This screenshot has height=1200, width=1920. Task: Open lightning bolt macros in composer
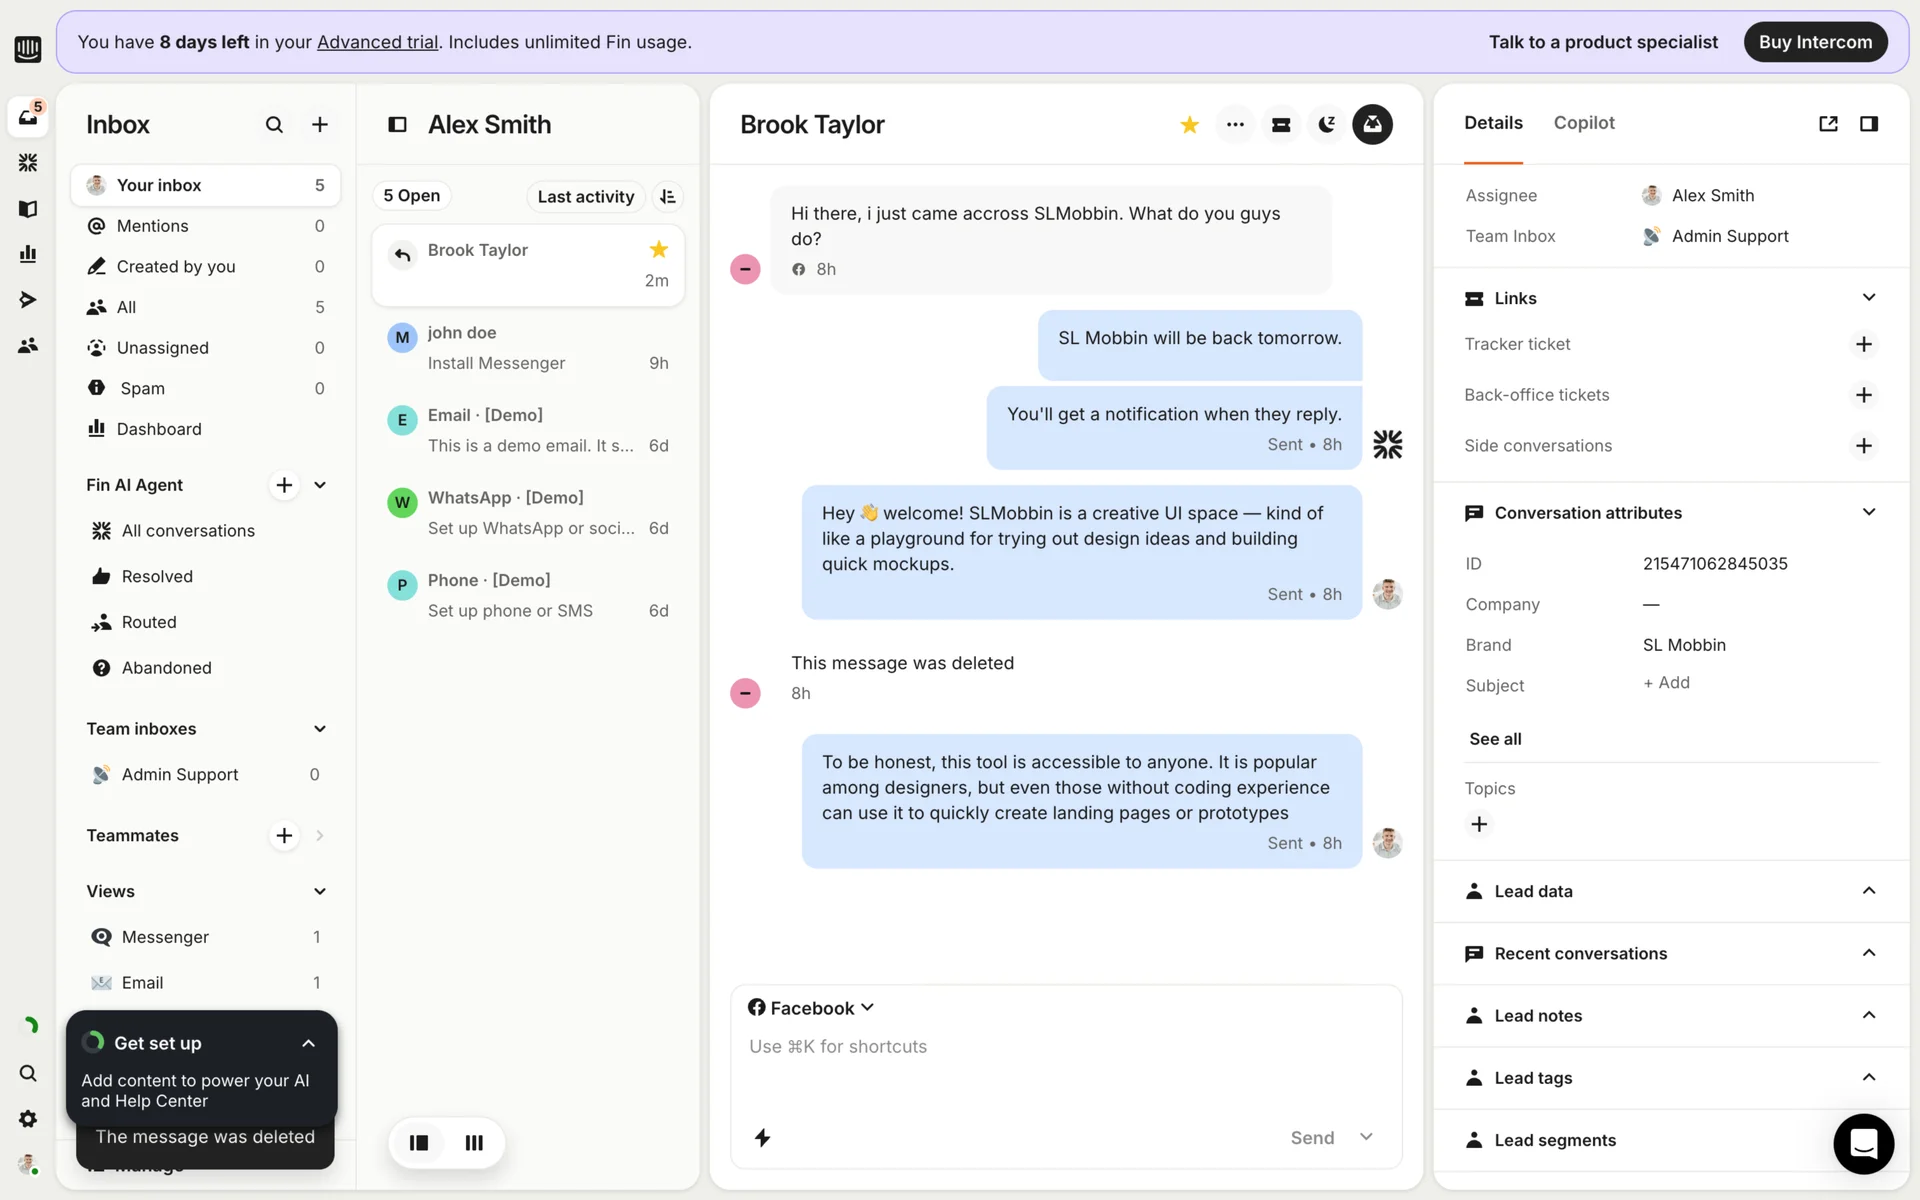[x=762, y=1137]
